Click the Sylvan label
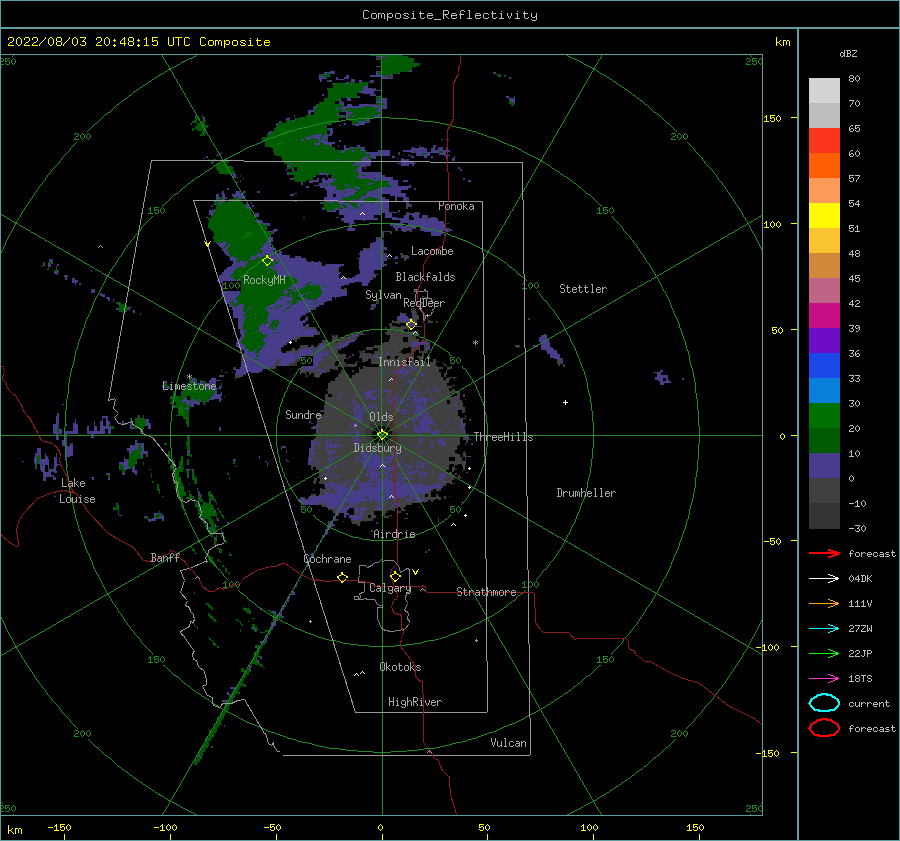The width and height of the screenshot is (900, 841). point(383,295)
